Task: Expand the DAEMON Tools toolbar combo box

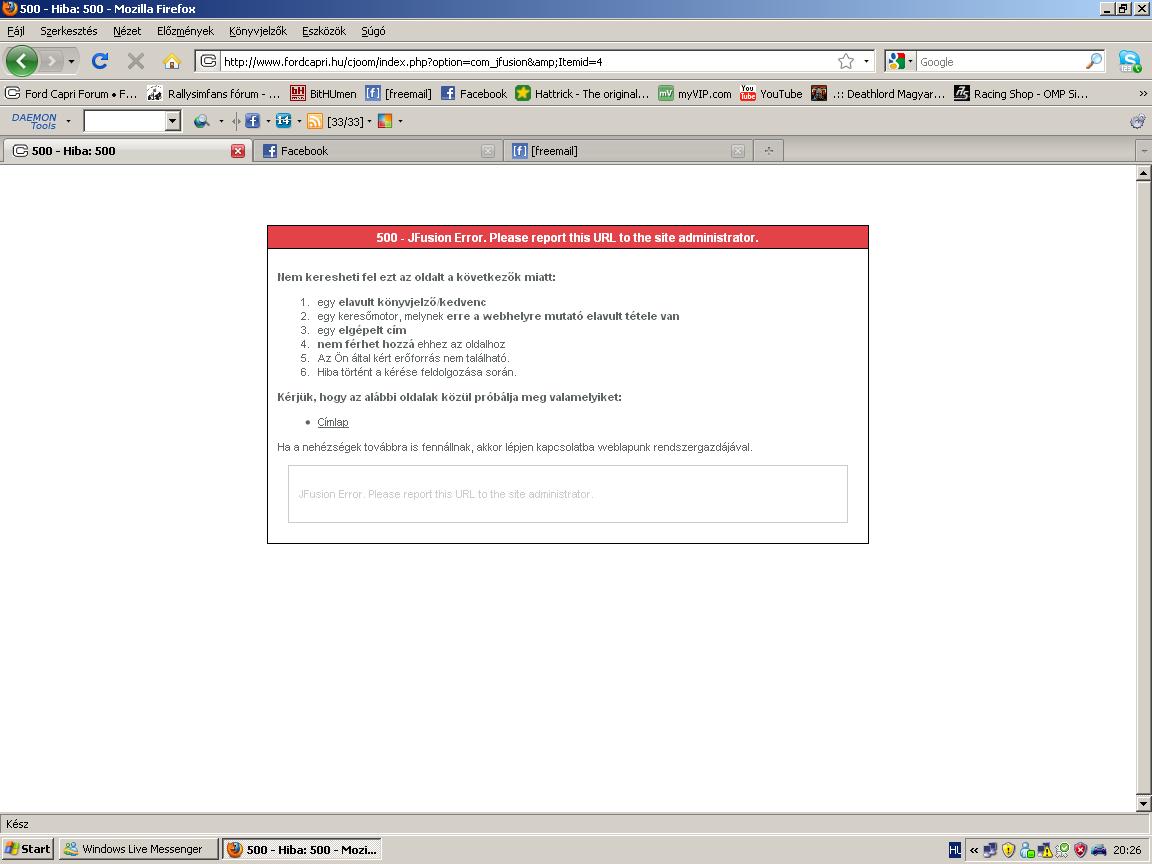Action: [x=172, y=121]
